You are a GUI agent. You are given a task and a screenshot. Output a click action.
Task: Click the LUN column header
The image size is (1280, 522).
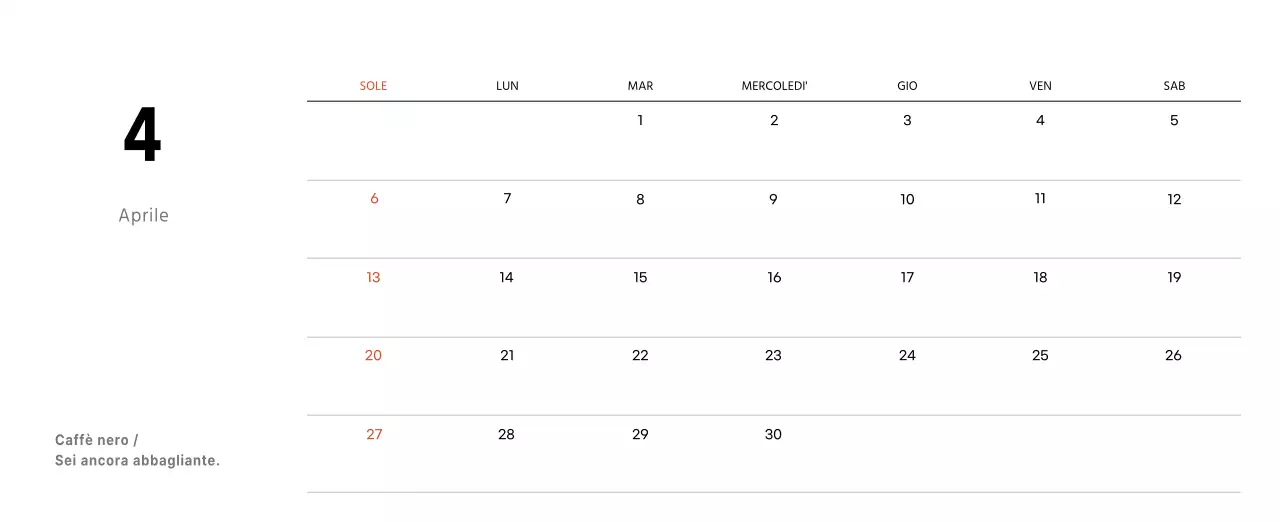[x=507, y=86]
